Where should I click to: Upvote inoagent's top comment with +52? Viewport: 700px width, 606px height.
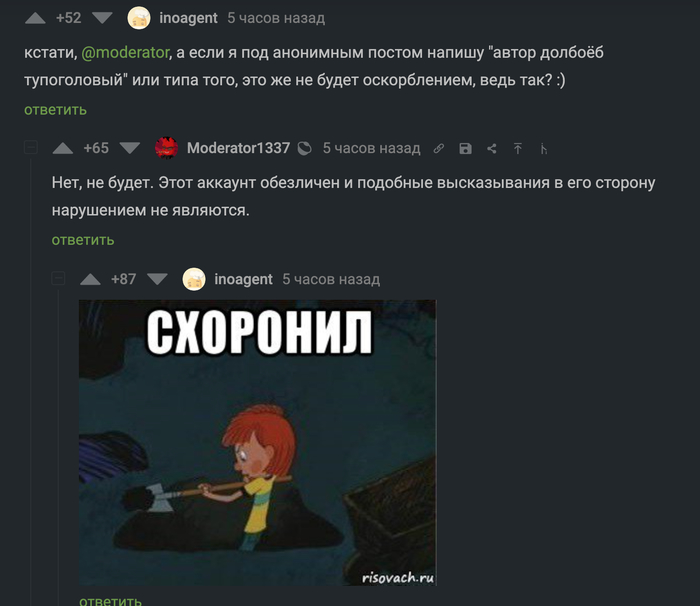[35, 18]
